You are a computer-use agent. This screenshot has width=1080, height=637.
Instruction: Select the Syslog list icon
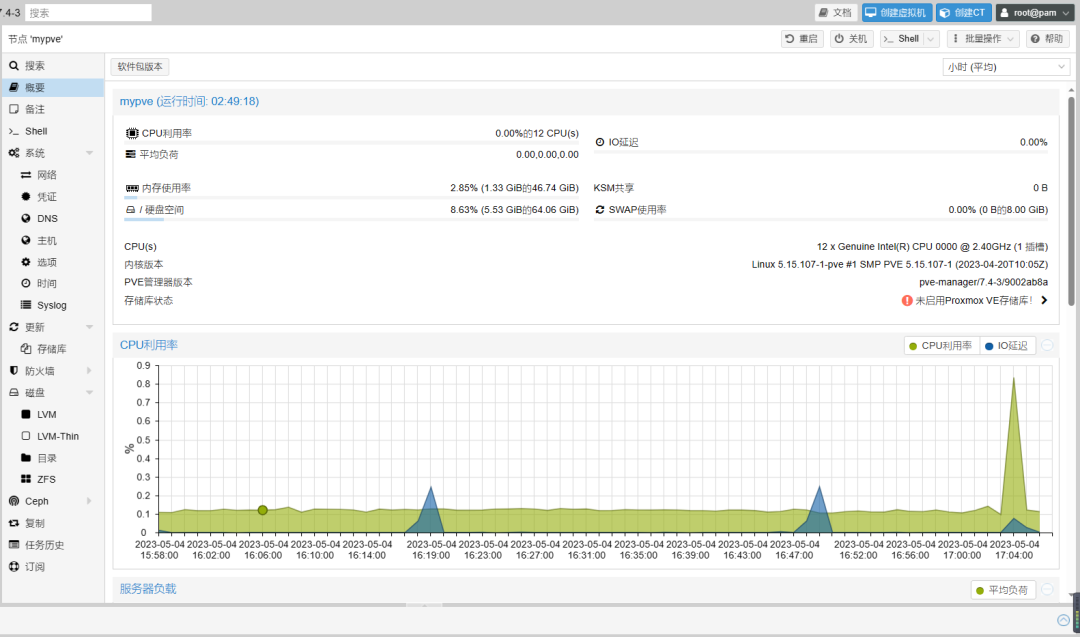point(26,305)
